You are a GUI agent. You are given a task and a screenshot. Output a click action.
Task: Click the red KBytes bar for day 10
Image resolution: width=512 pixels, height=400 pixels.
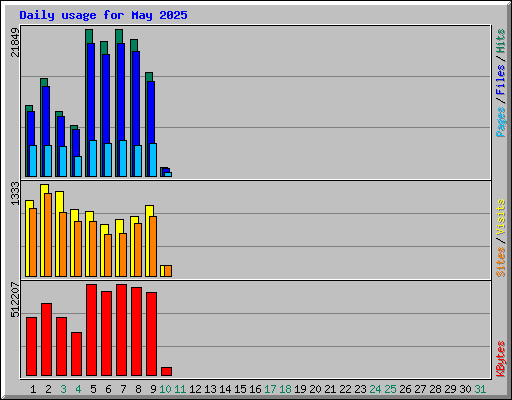coord(166,372)
